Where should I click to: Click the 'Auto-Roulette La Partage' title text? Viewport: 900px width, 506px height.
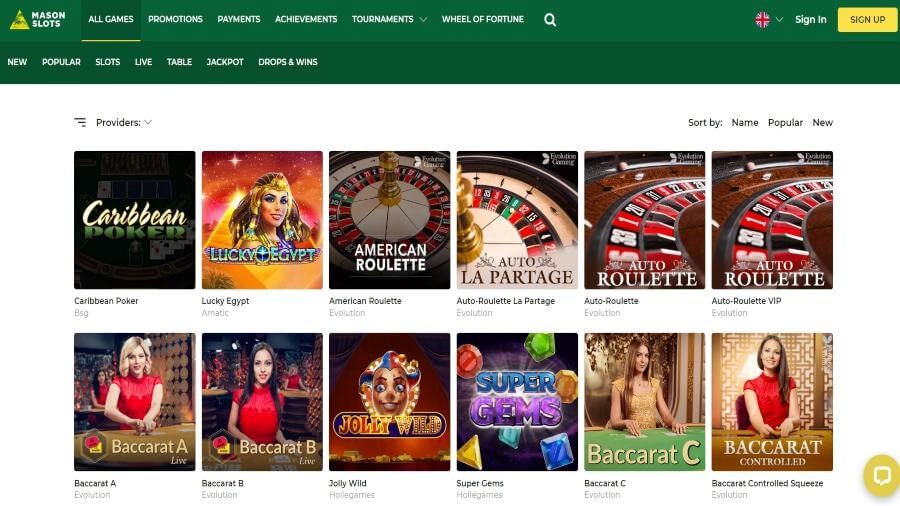[x=506, y=301]
